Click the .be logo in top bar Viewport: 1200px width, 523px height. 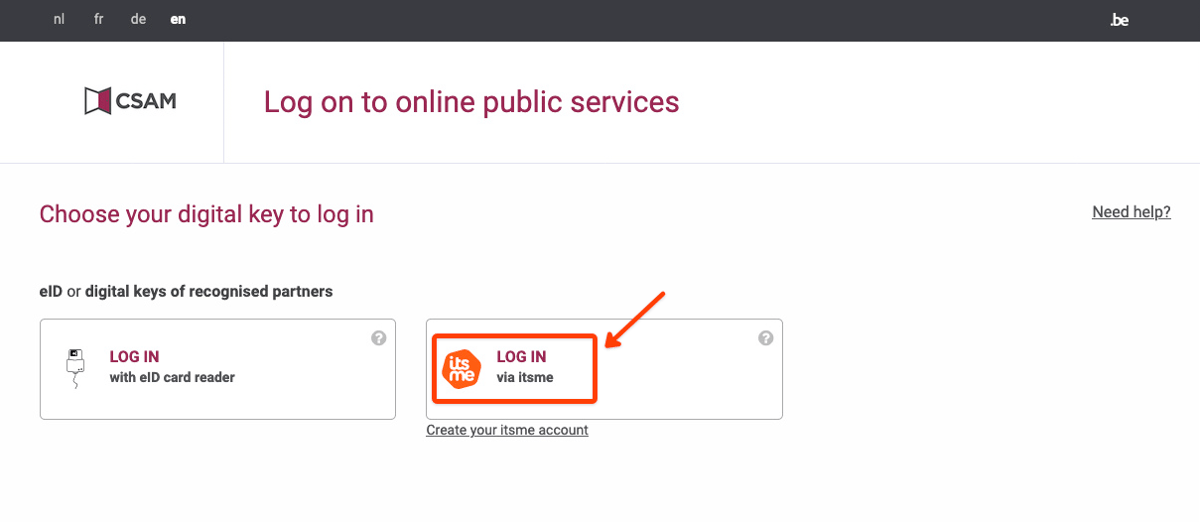tap(1119, 20)
